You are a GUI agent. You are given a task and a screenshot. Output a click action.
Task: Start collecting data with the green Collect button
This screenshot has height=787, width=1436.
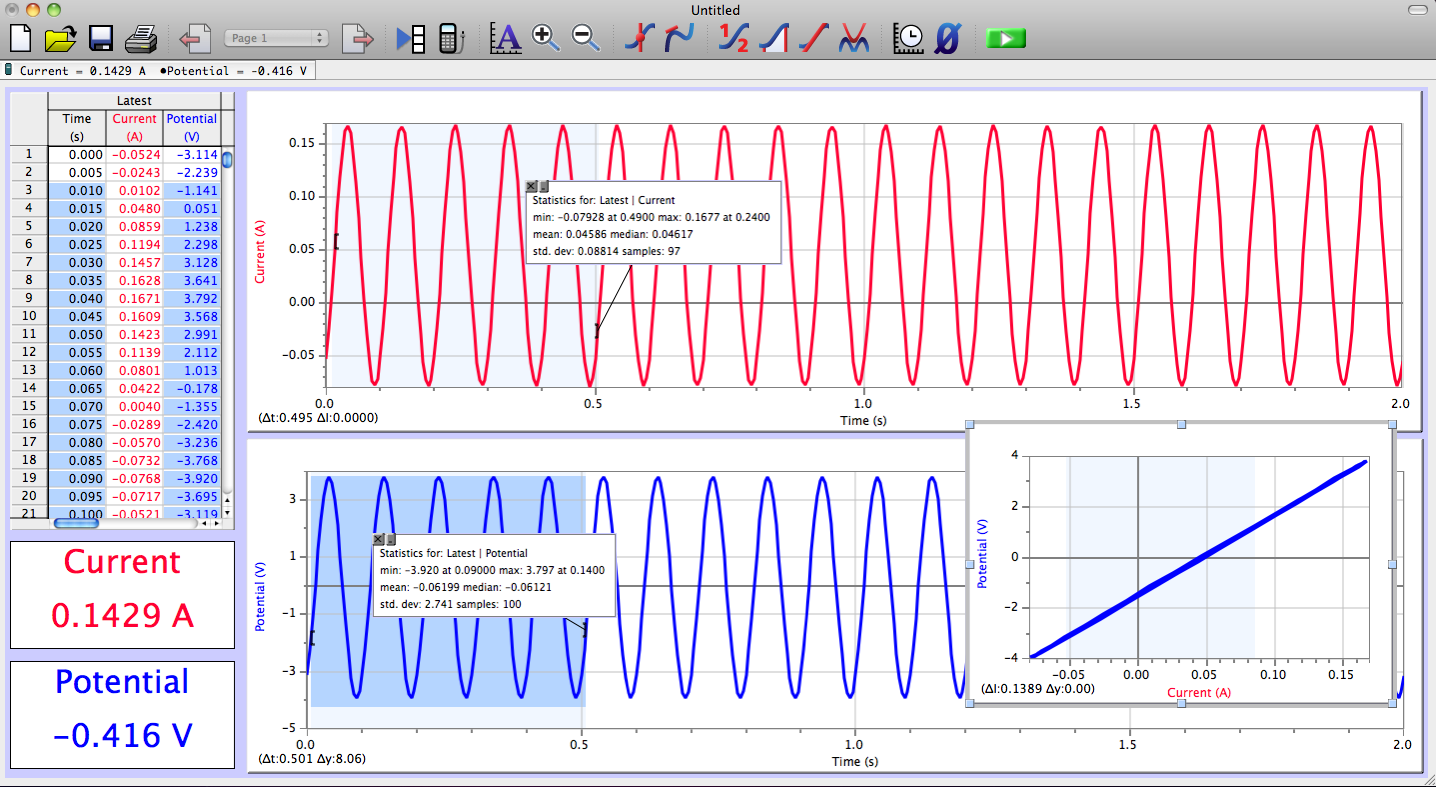[1005, 38]
